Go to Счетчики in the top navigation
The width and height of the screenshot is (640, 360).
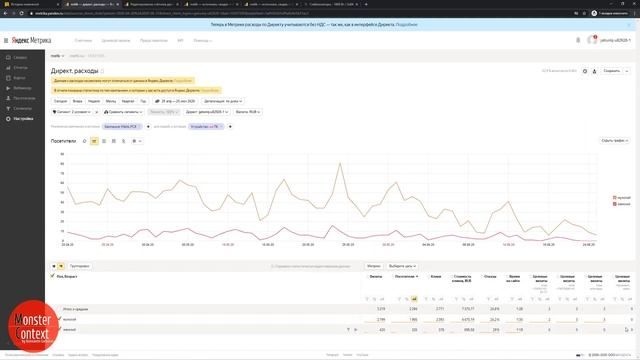coord(83,40)
